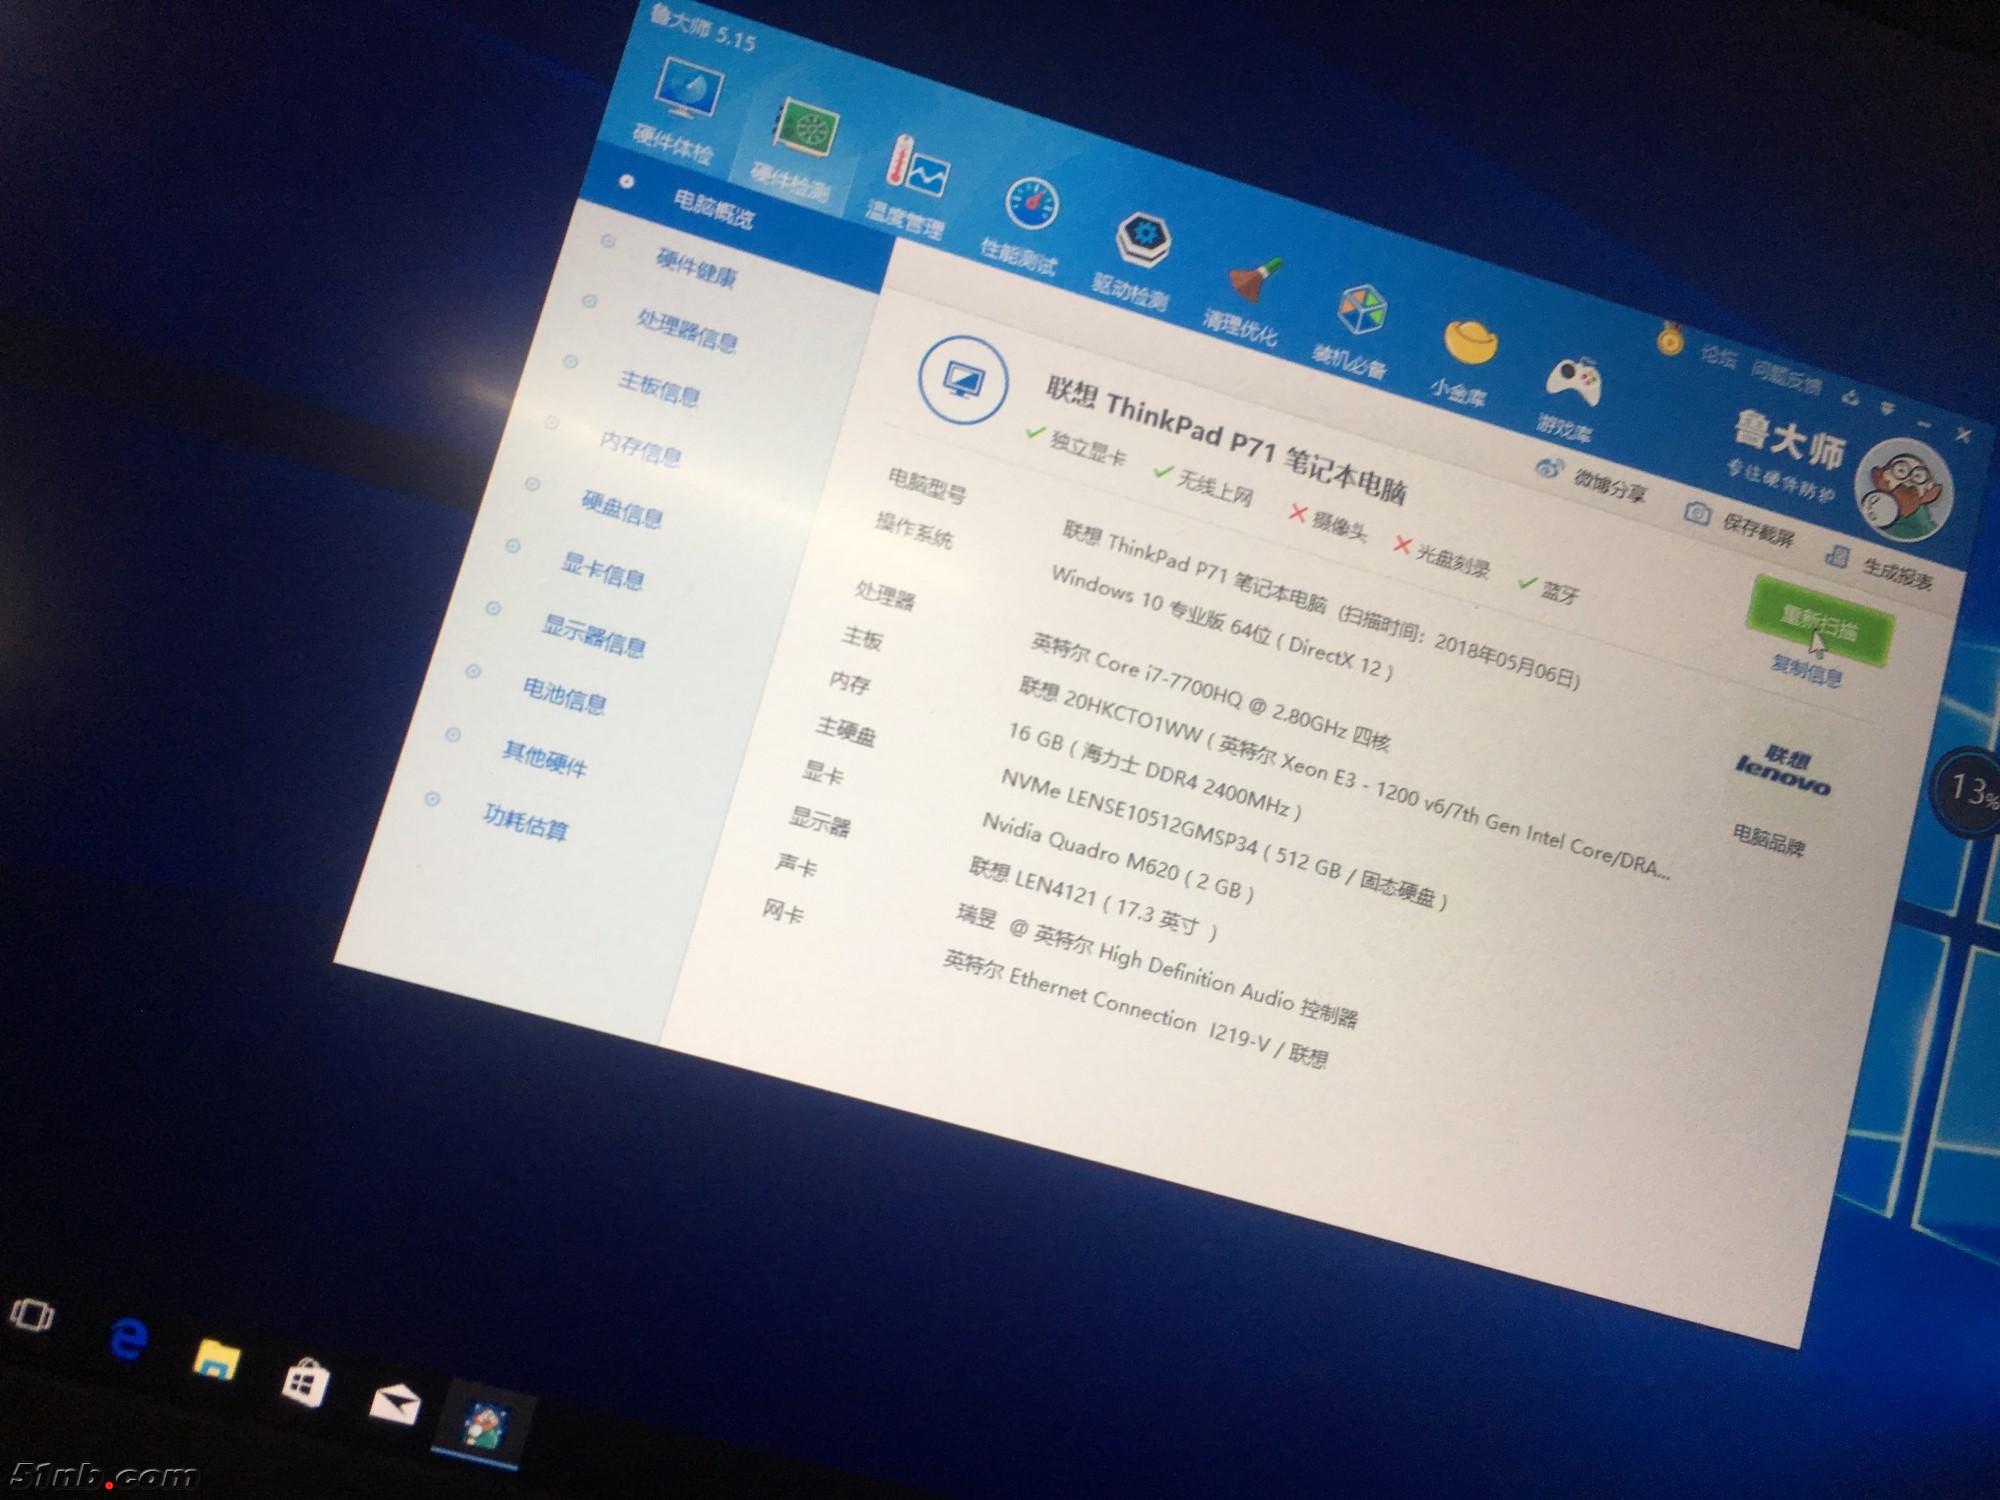This screenshot has height=1500, width=2000.
Task: Open Microsoft Edge from taskbar
Action: click(x=128, y=1338)
